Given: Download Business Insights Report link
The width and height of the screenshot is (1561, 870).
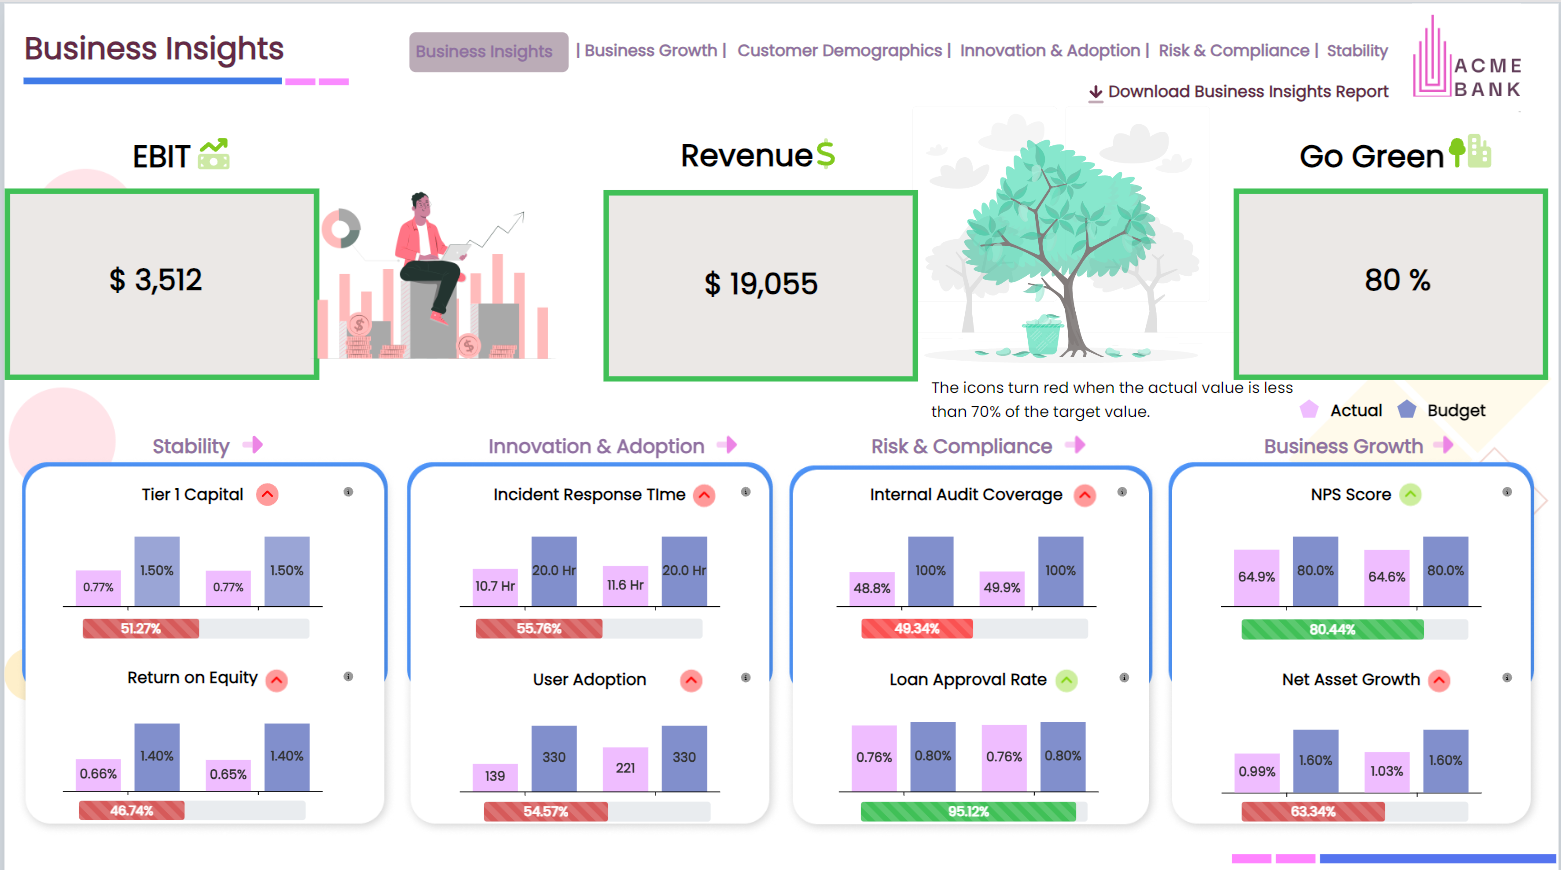Looking at the screenshot, I should pos(1248,91).
